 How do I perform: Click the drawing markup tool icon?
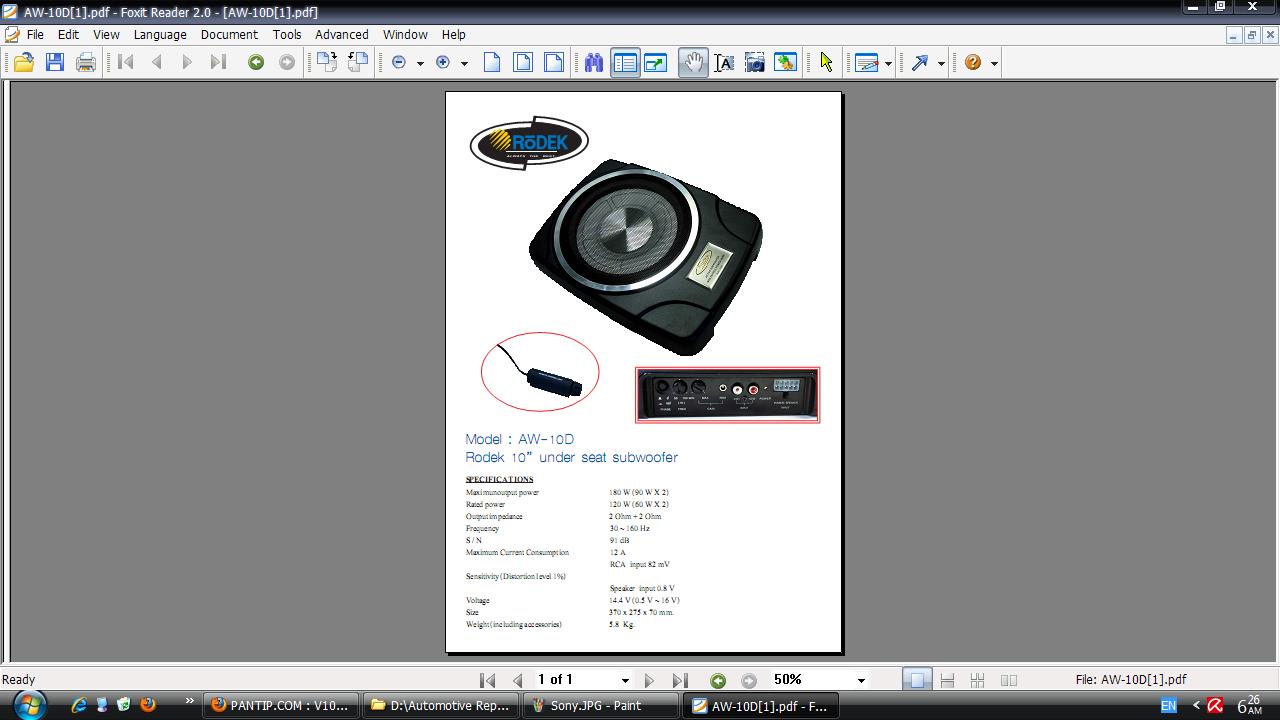[x=867, y=63]
